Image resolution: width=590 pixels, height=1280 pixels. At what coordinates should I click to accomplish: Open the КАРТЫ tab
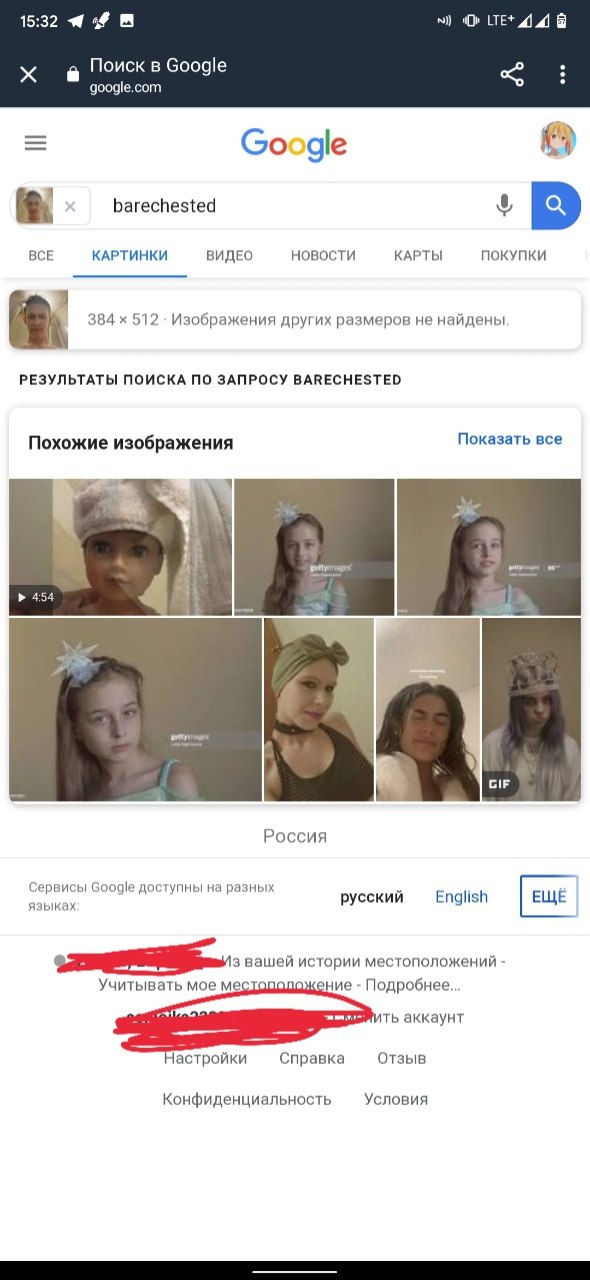418,256
